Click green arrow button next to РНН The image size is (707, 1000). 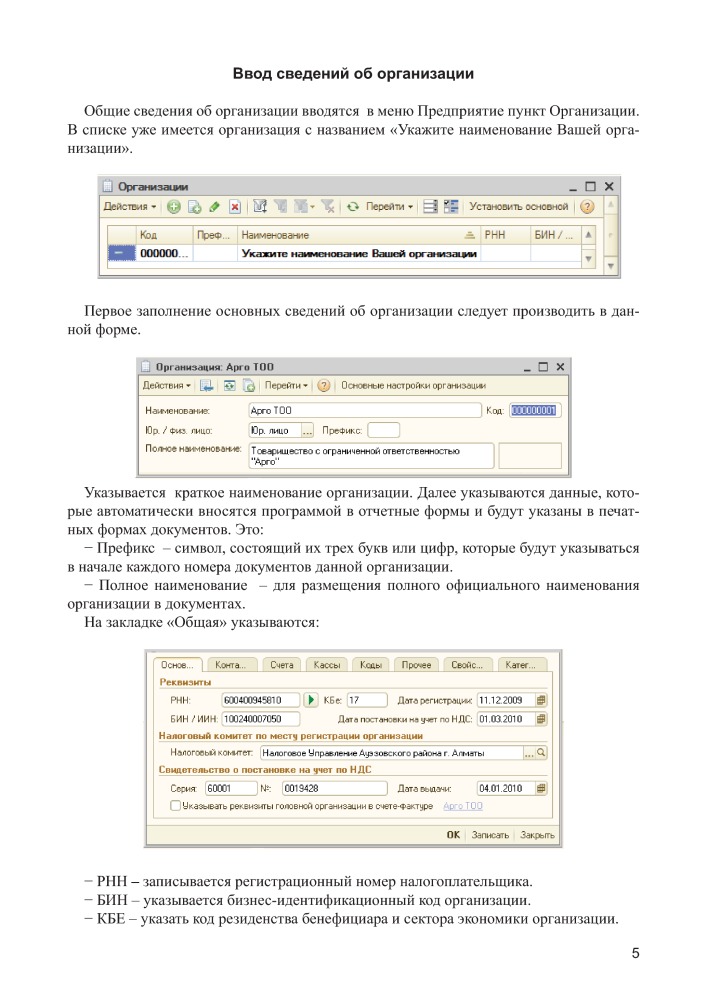pos(310,700)
